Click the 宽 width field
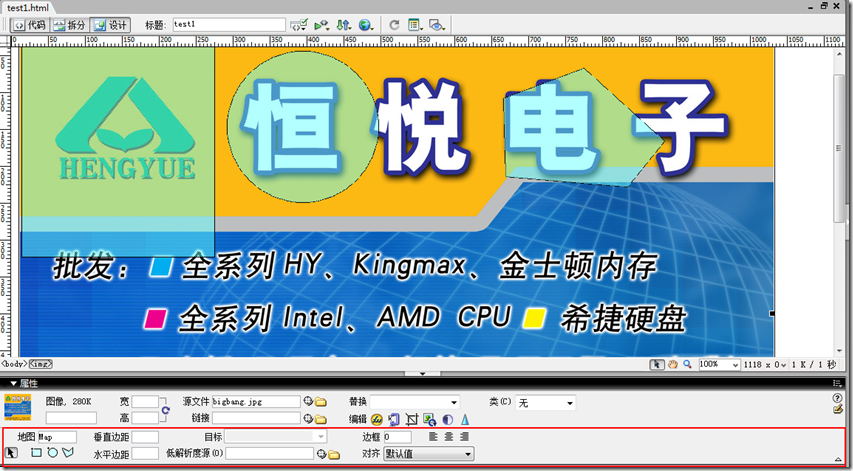 (145, 402)
